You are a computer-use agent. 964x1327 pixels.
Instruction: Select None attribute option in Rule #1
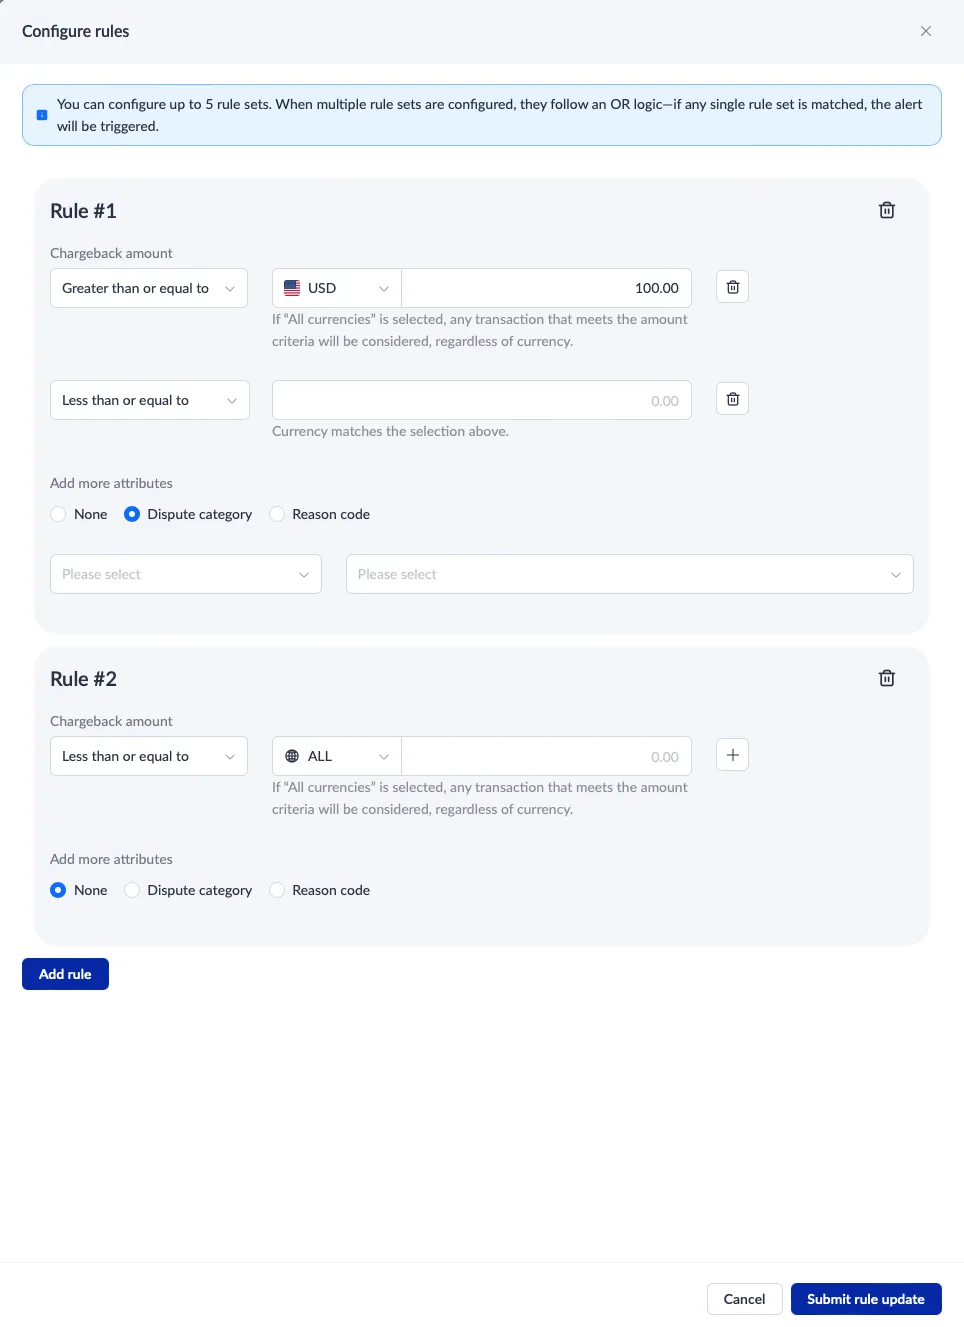pyautogui.click(x=59, y=514)
